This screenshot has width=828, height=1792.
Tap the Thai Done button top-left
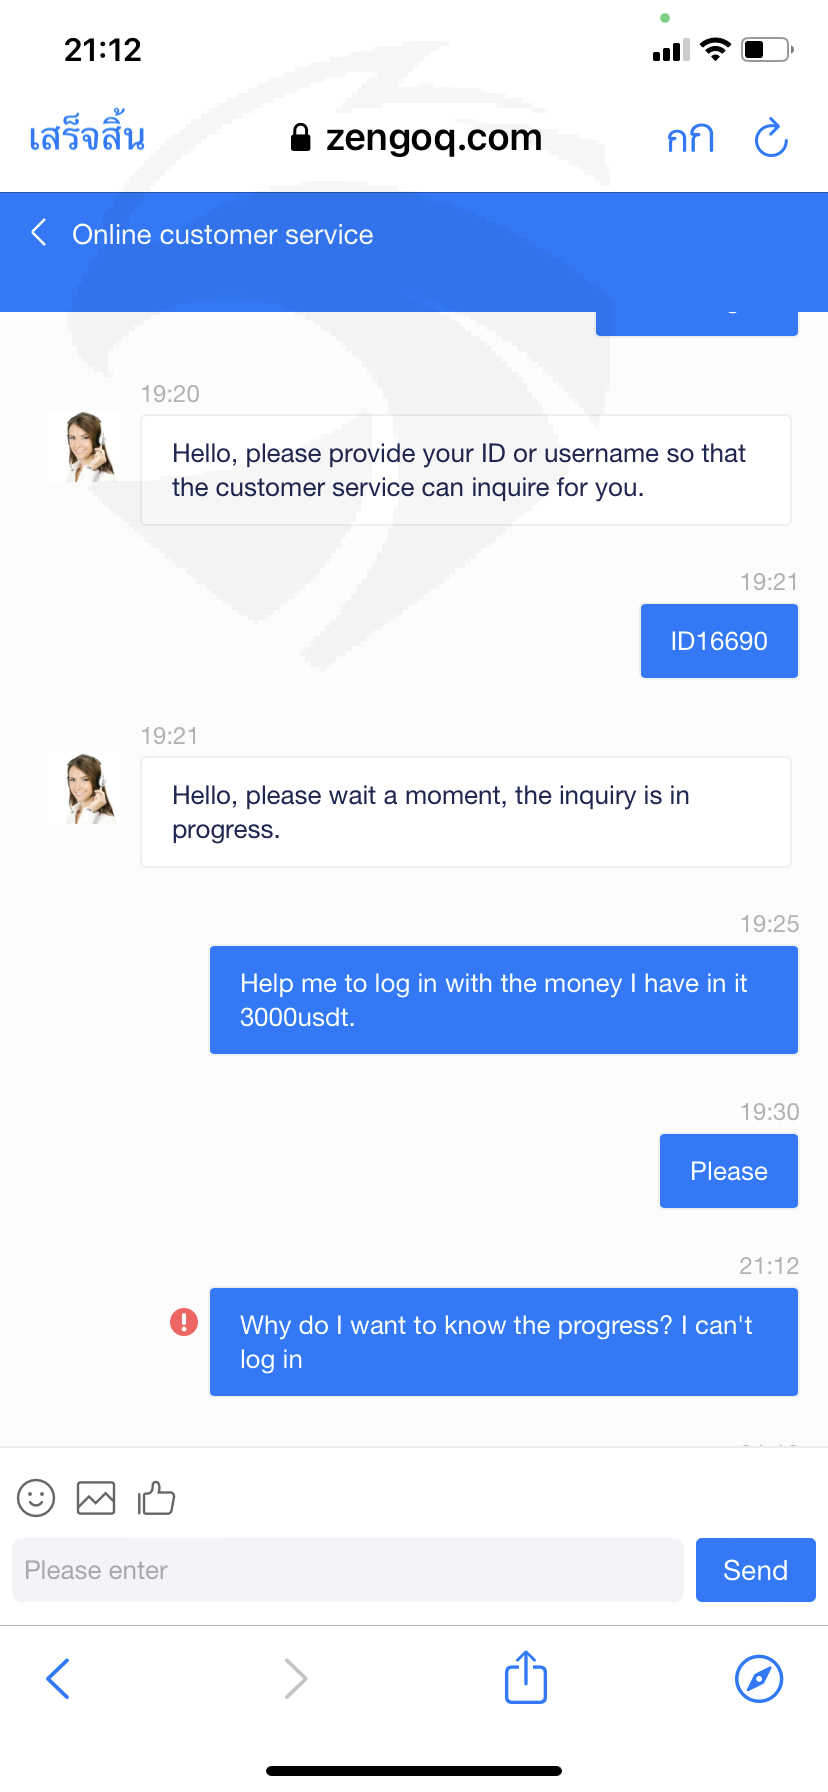click(87, 135)
